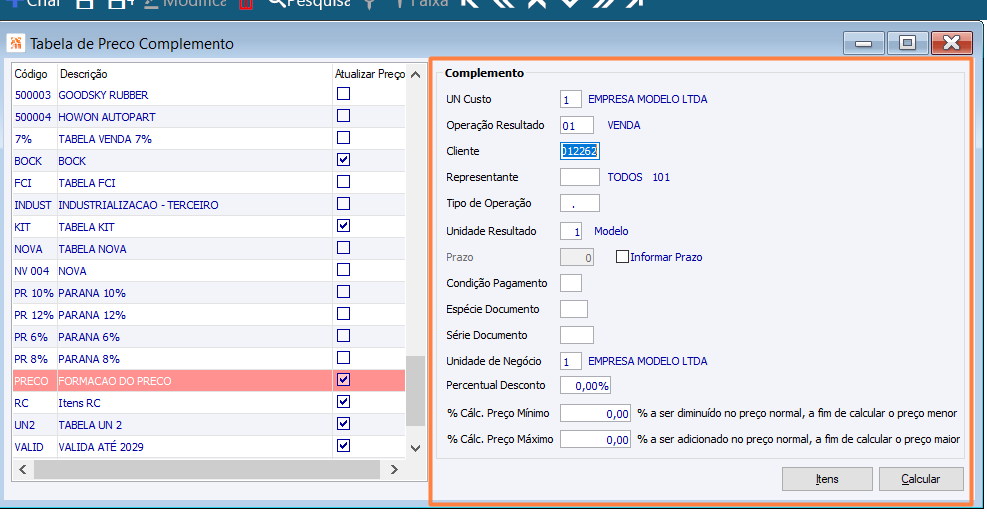Select the row INDUSTRIALIZACAO - TERCEIRO
This screenshot has height=514, width=987.
209,205
